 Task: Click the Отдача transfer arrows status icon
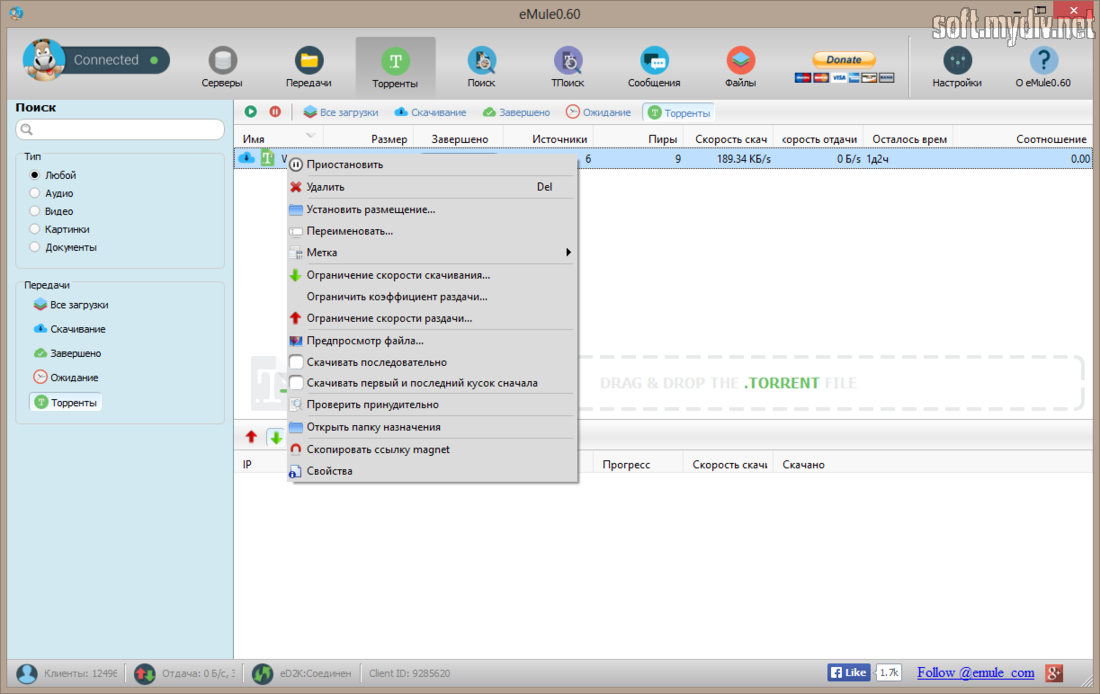tap(145, 674)
